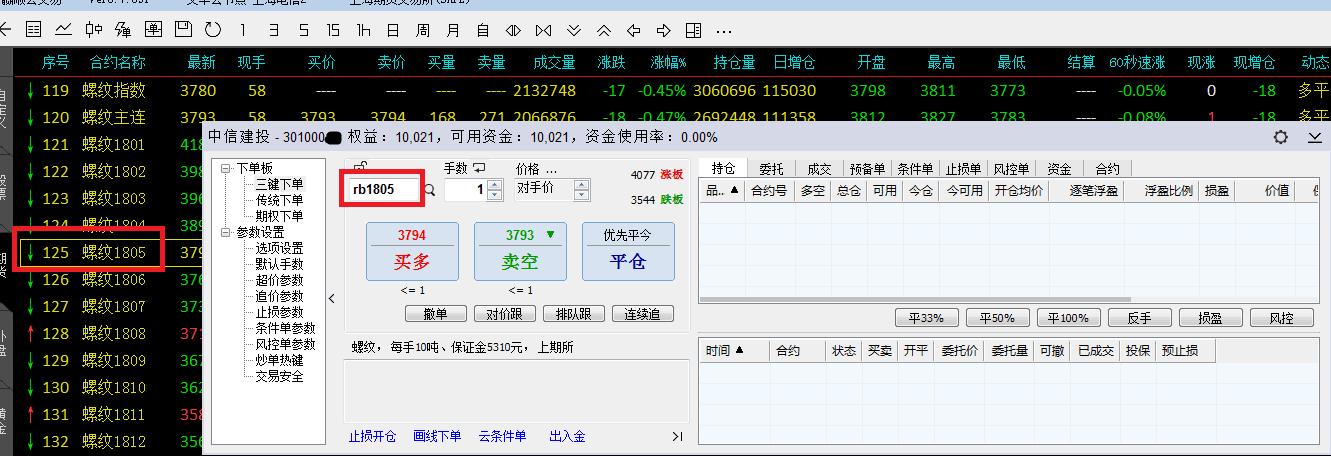Increase 手数 quantity with the up stepper
Image resolution: width=1331 pixels, height=456 pixels.
pos(494,184)
